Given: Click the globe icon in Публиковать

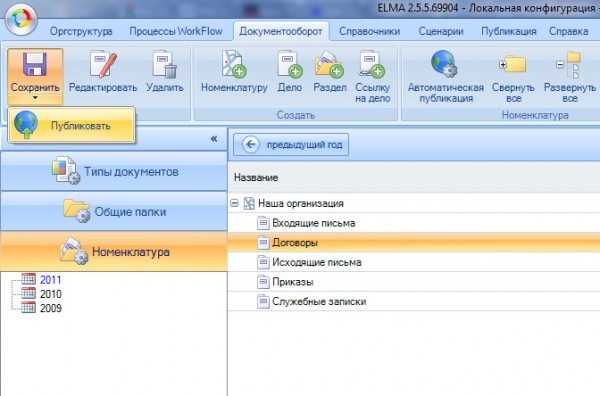Looking at the screenshot, I should [26, 125].
